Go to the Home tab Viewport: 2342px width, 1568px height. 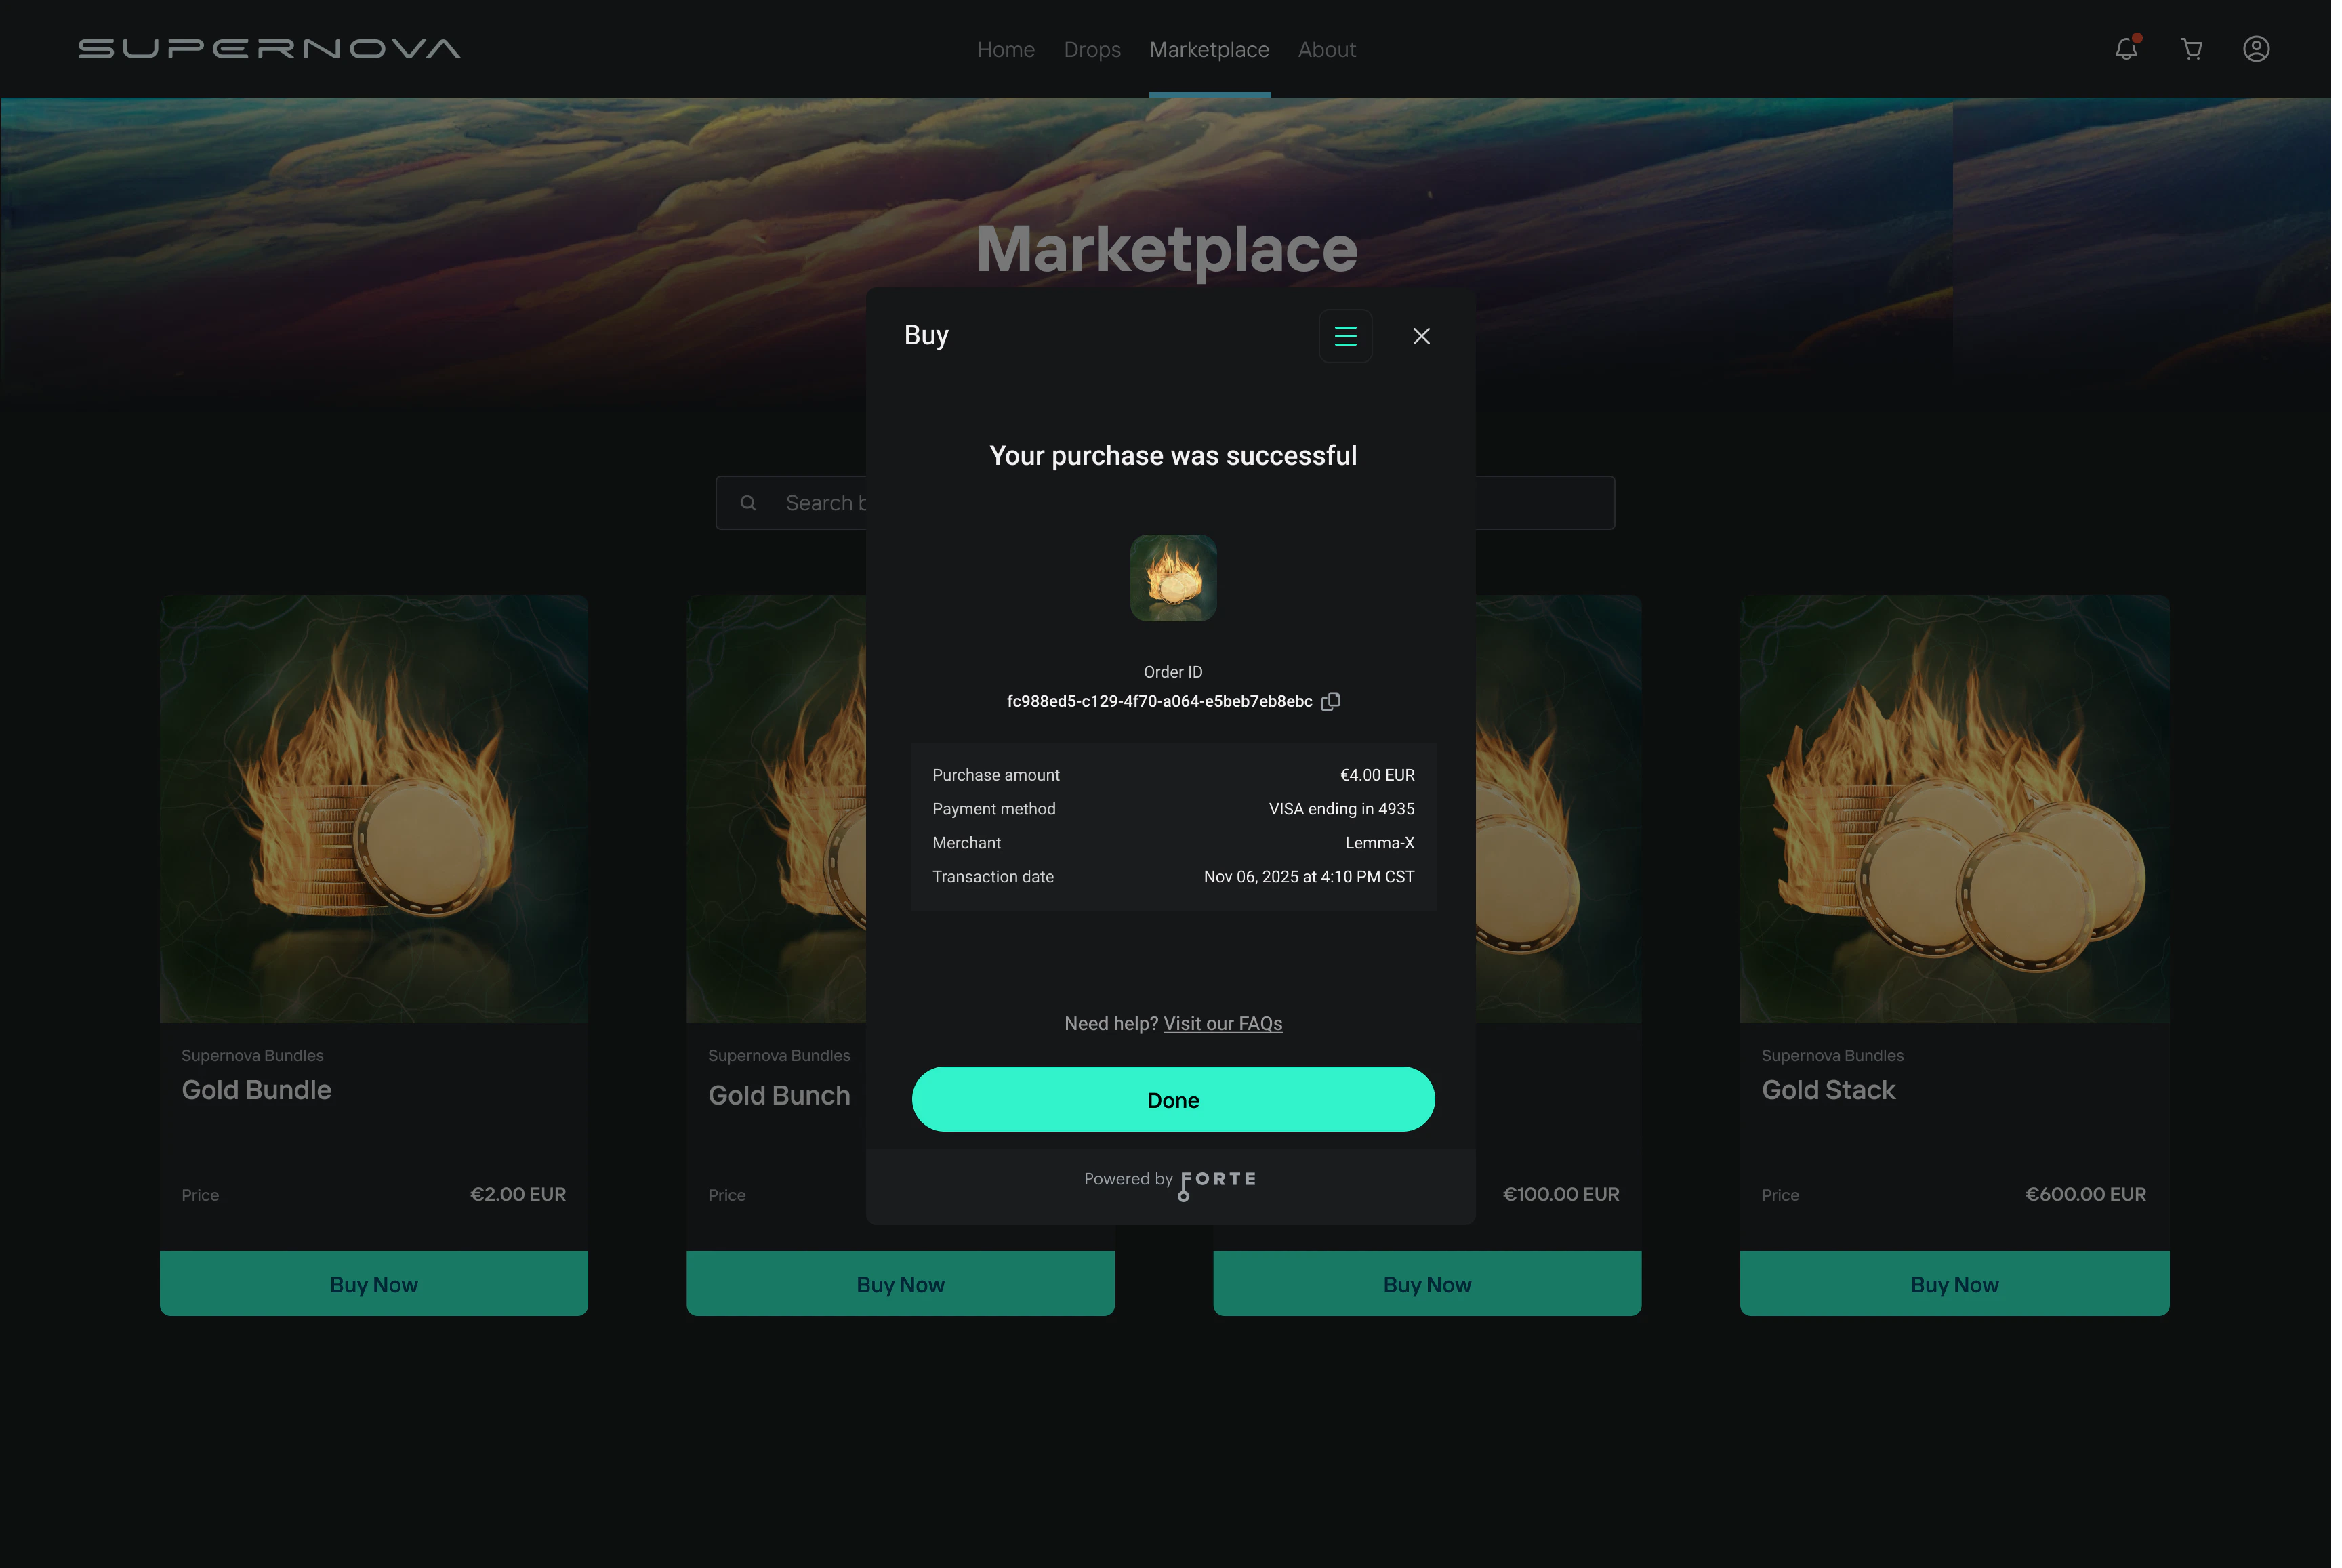tap(1005, 49)
